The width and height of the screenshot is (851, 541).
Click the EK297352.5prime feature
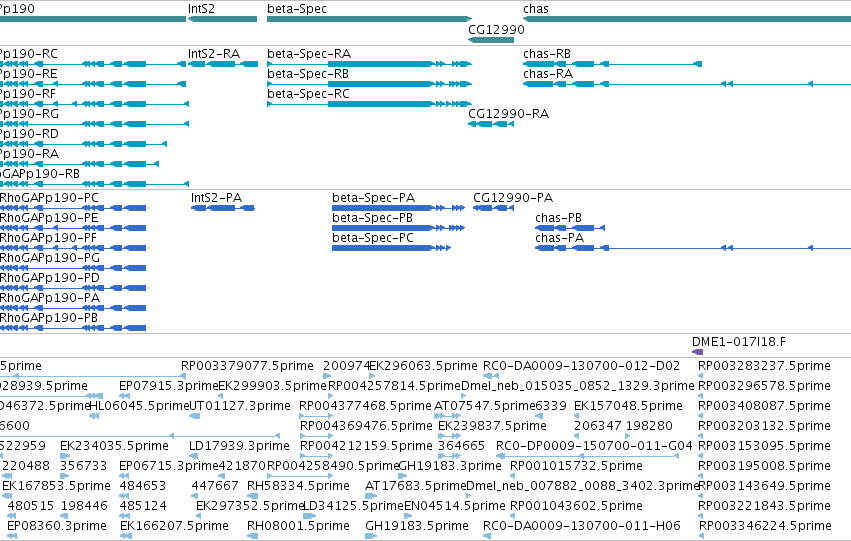point(201,516)
